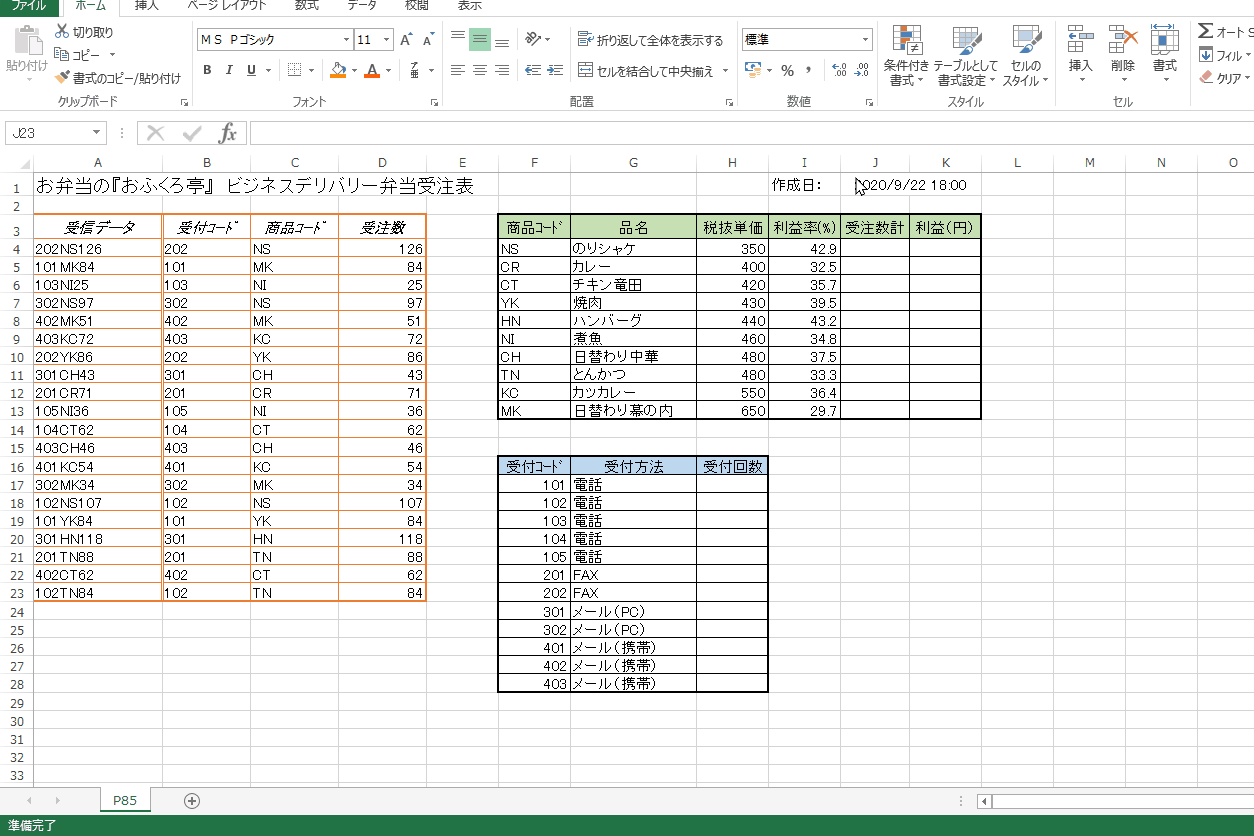
Task: Toggle italic formatting
Action: coord(229,70)
